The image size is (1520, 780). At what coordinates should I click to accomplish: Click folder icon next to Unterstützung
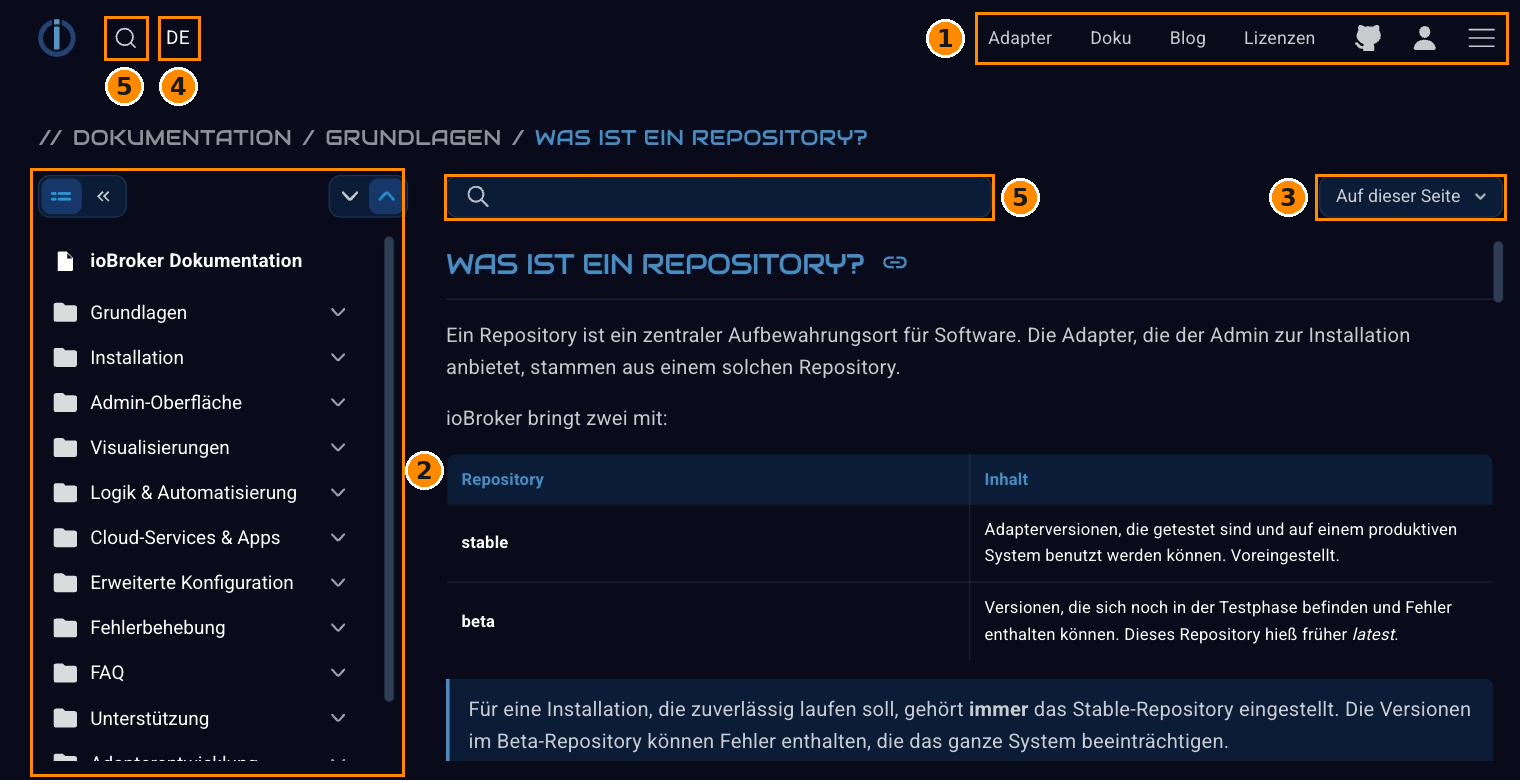pos(65,718)
